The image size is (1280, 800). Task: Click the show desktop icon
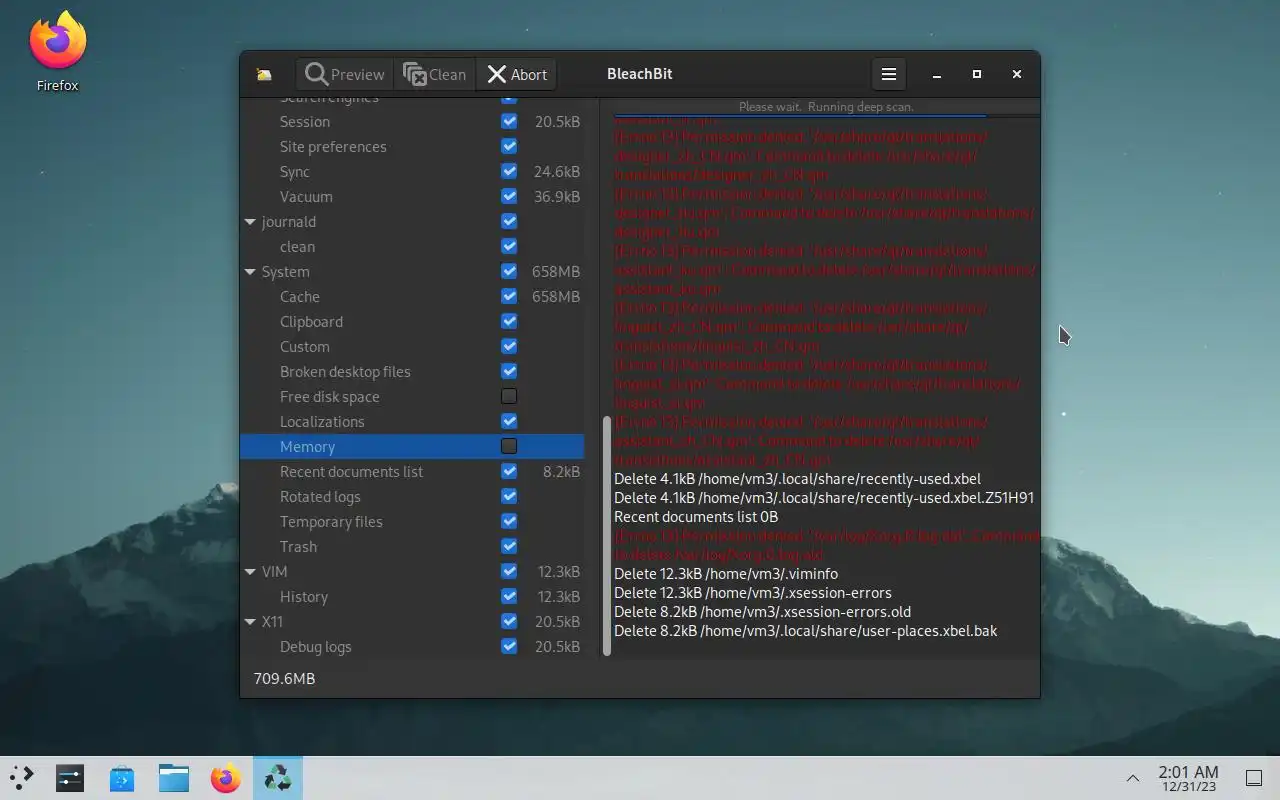[1253, 778]
